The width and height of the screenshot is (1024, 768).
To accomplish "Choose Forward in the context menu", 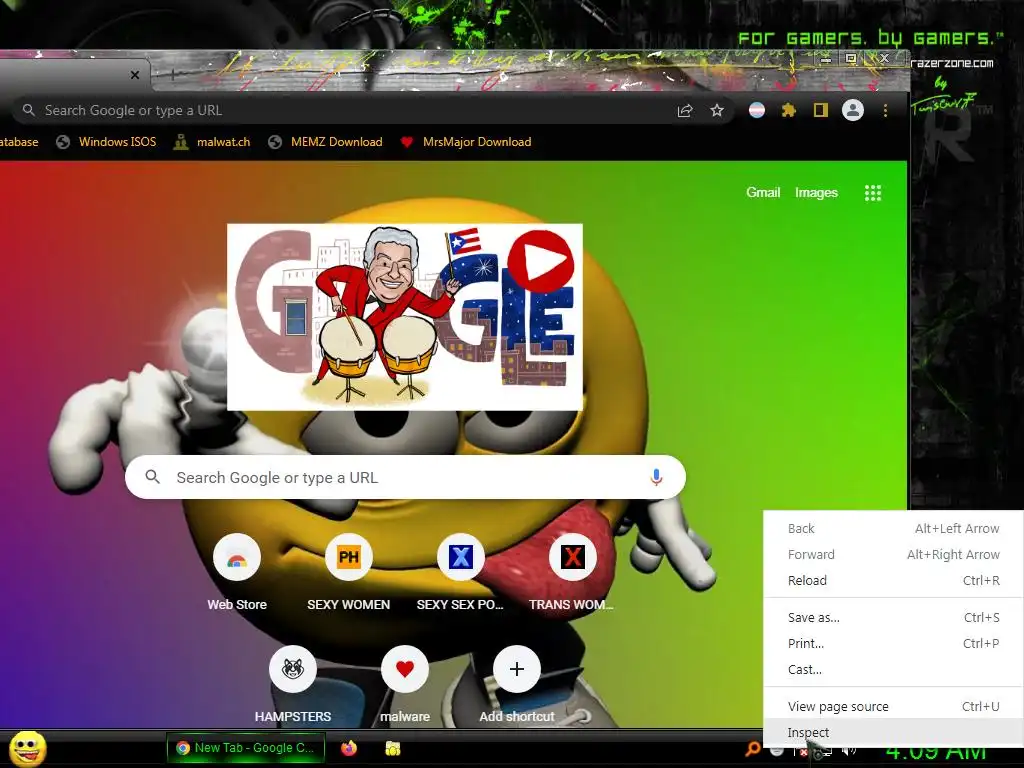I will (893, 554).
